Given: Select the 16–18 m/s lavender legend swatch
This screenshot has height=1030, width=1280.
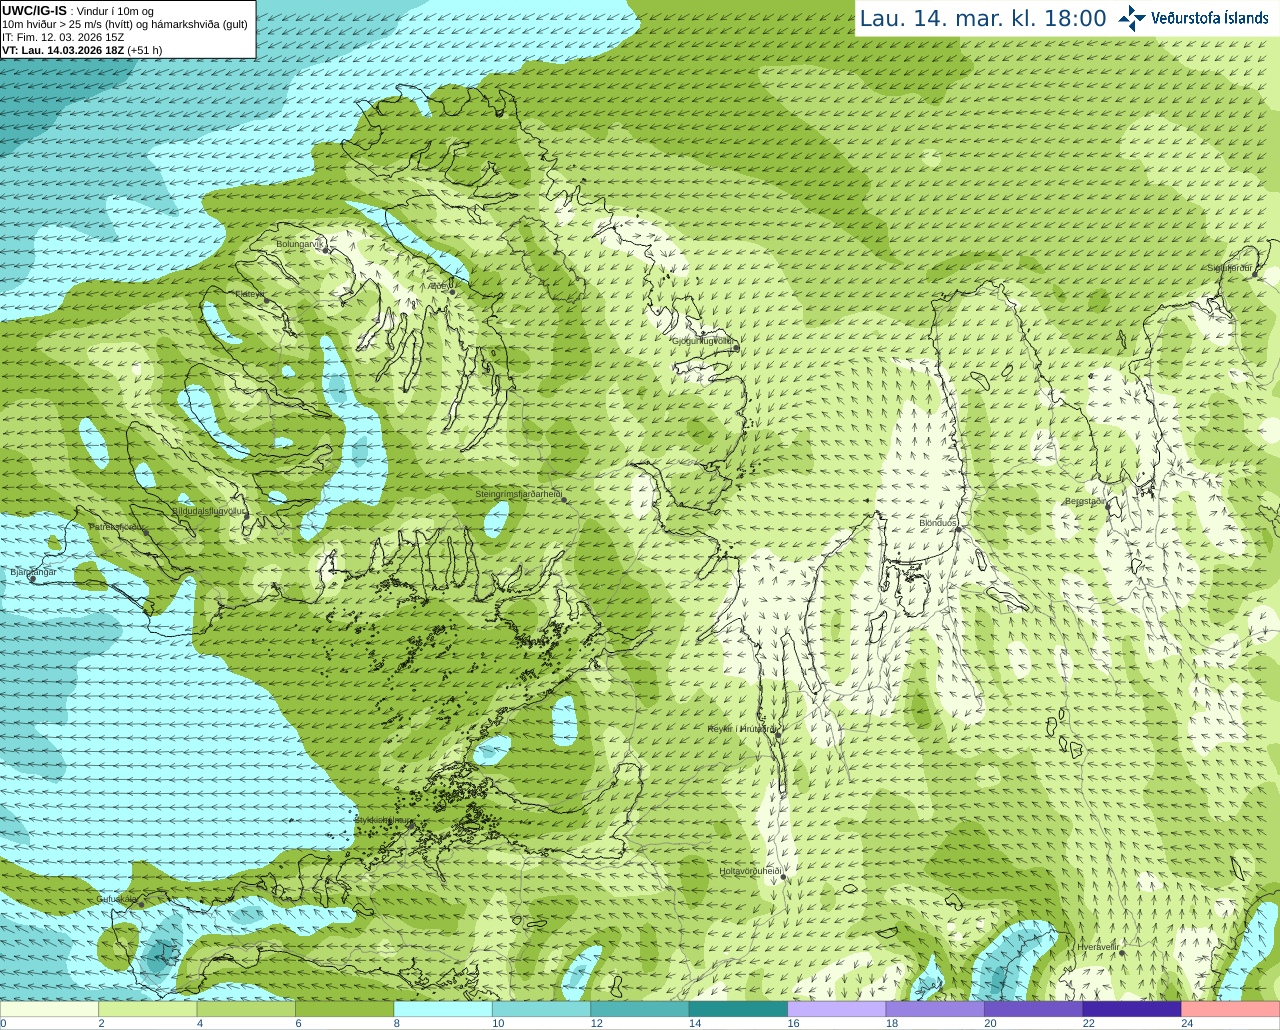Looking at the screenshot, I should [837, 1009].
